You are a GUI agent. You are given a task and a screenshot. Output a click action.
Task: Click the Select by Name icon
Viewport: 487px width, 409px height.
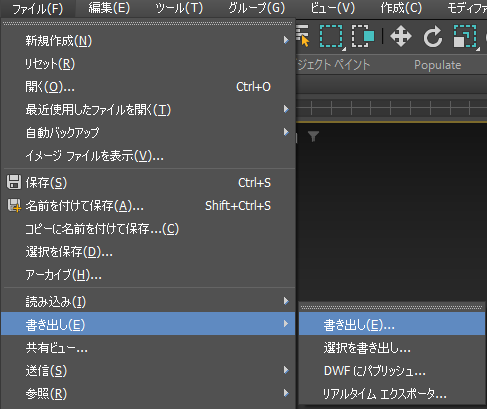click(x=303, y=36)
